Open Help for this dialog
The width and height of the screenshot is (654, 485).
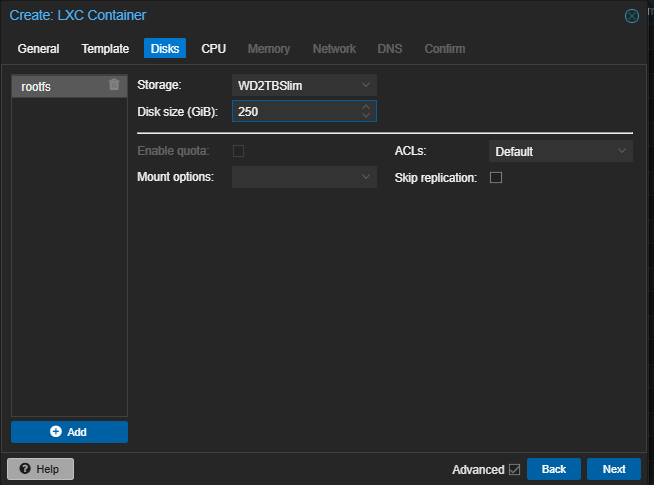pyautogui.click(x=40, y=469)
